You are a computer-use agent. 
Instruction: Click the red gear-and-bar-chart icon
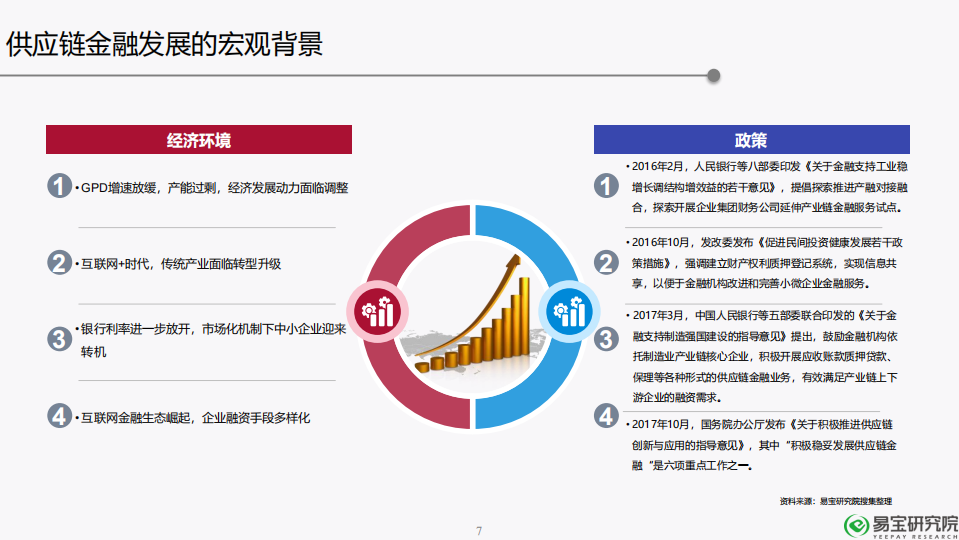click(x=377, y=312)
